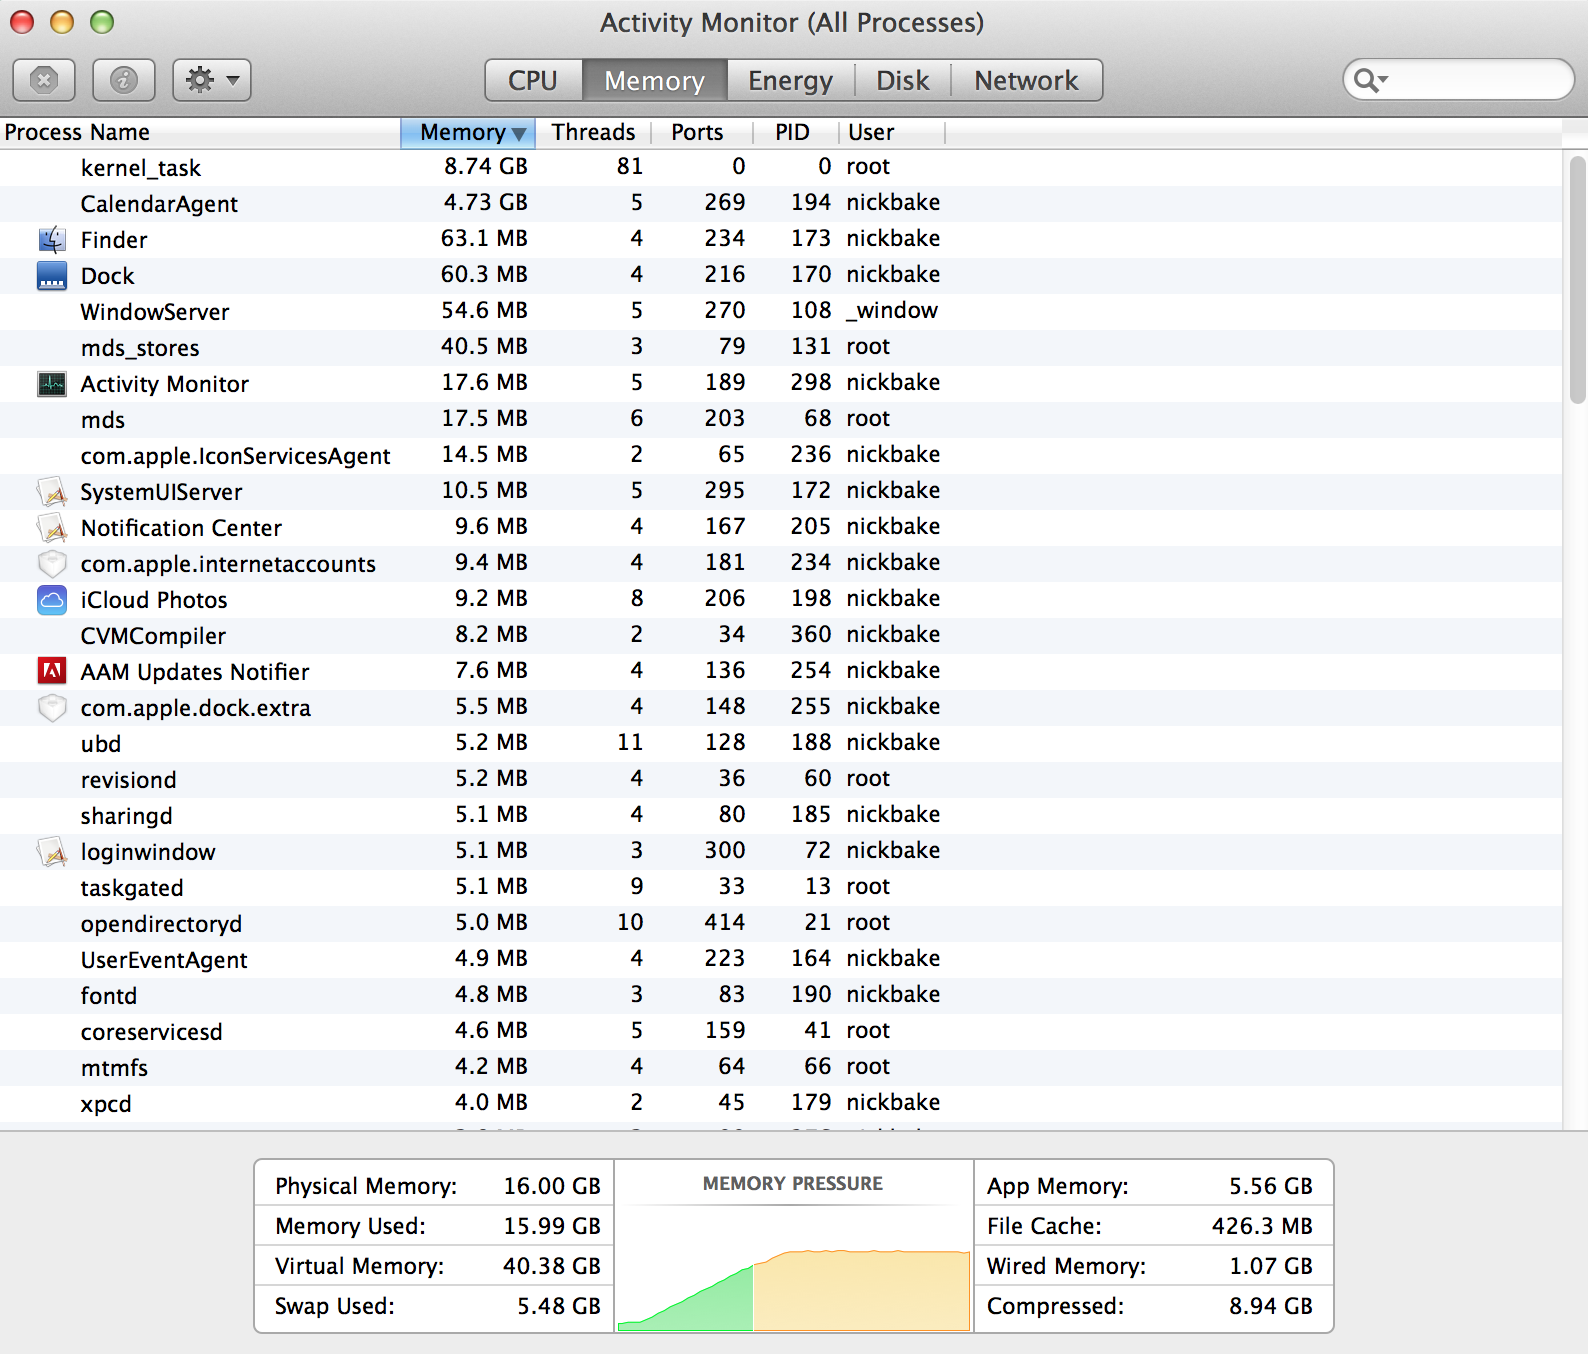Viewport: 1588px width, 1354px height.
Task: Click the vertical scrollbar thumb
Action: 1578,280
